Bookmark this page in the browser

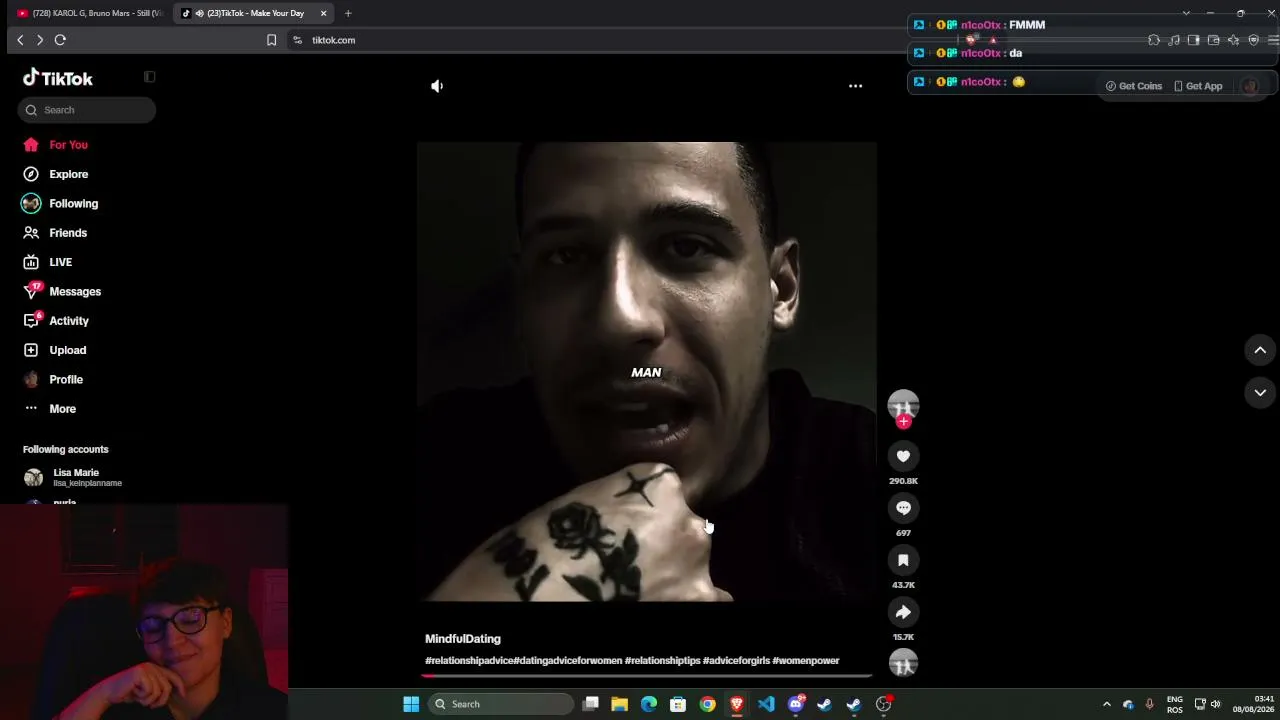point(271,40)
